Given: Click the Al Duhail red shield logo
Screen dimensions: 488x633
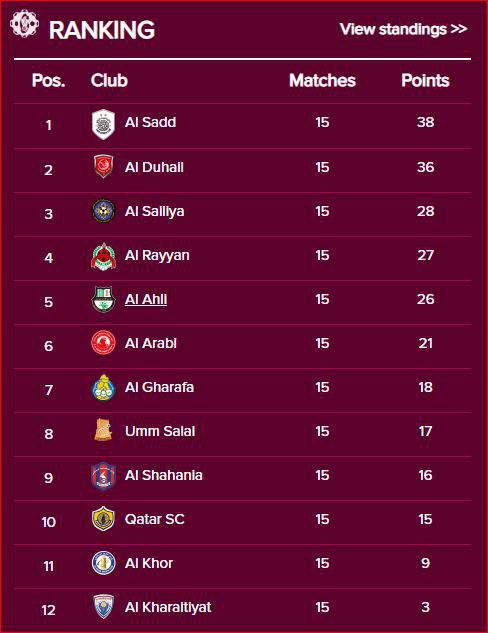Looking at the screenshot, I should [103, 166].
